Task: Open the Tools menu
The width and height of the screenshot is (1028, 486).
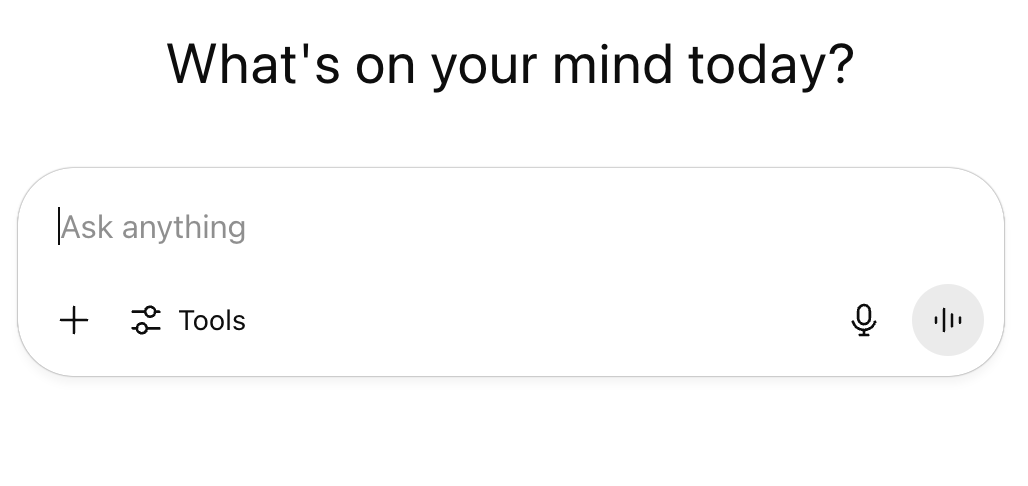Action: click(x=188, y=321)
